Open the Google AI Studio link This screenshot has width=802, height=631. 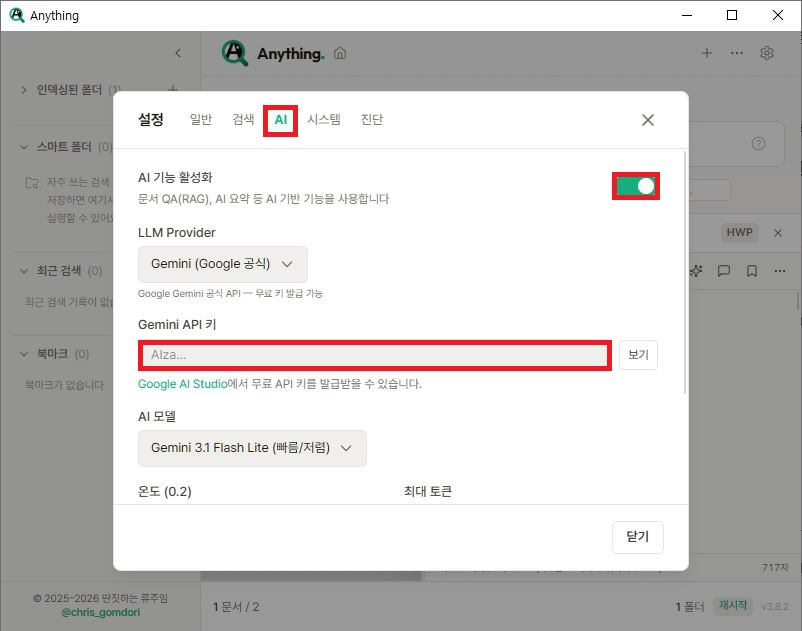(x=183, y=384)
